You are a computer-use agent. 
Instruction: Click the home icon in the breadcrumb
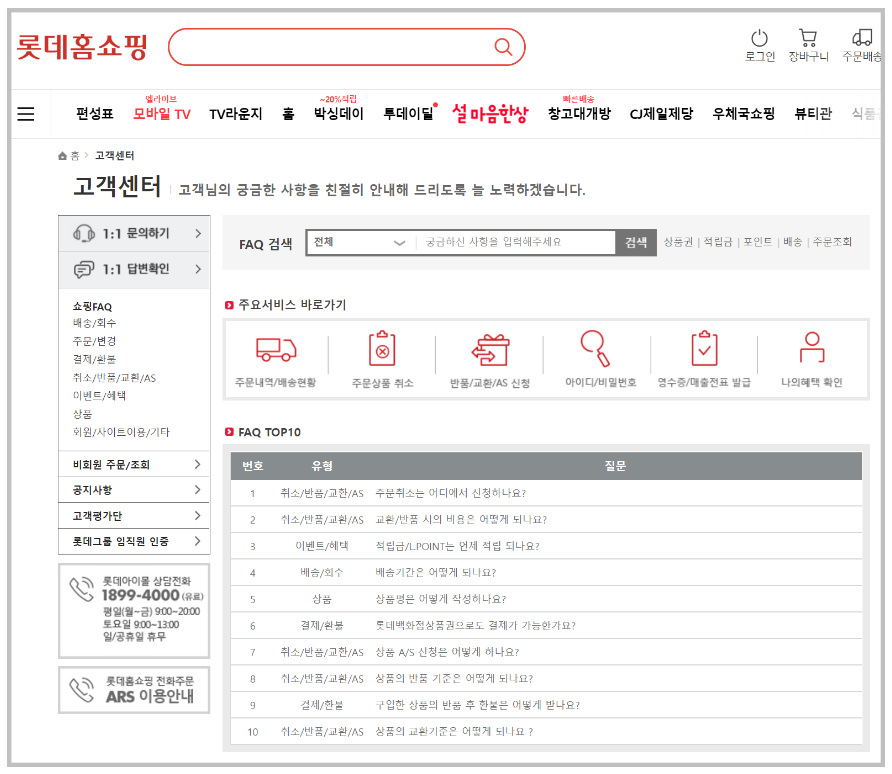63,156
